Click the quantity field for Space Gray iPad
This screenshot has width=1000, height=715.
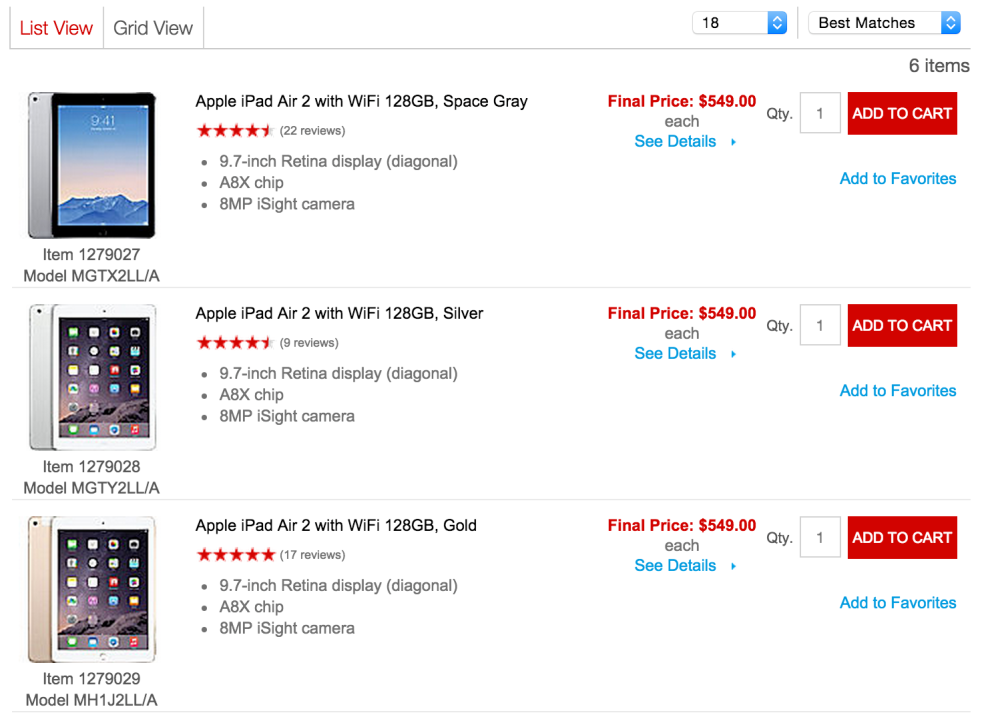pos(820,114)
